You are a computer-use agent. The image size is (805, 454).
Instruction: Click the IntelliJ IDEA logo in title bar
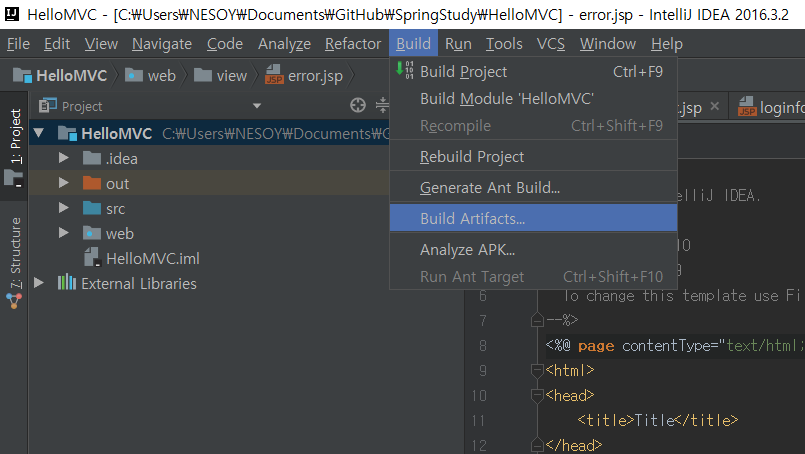point(12,14)
